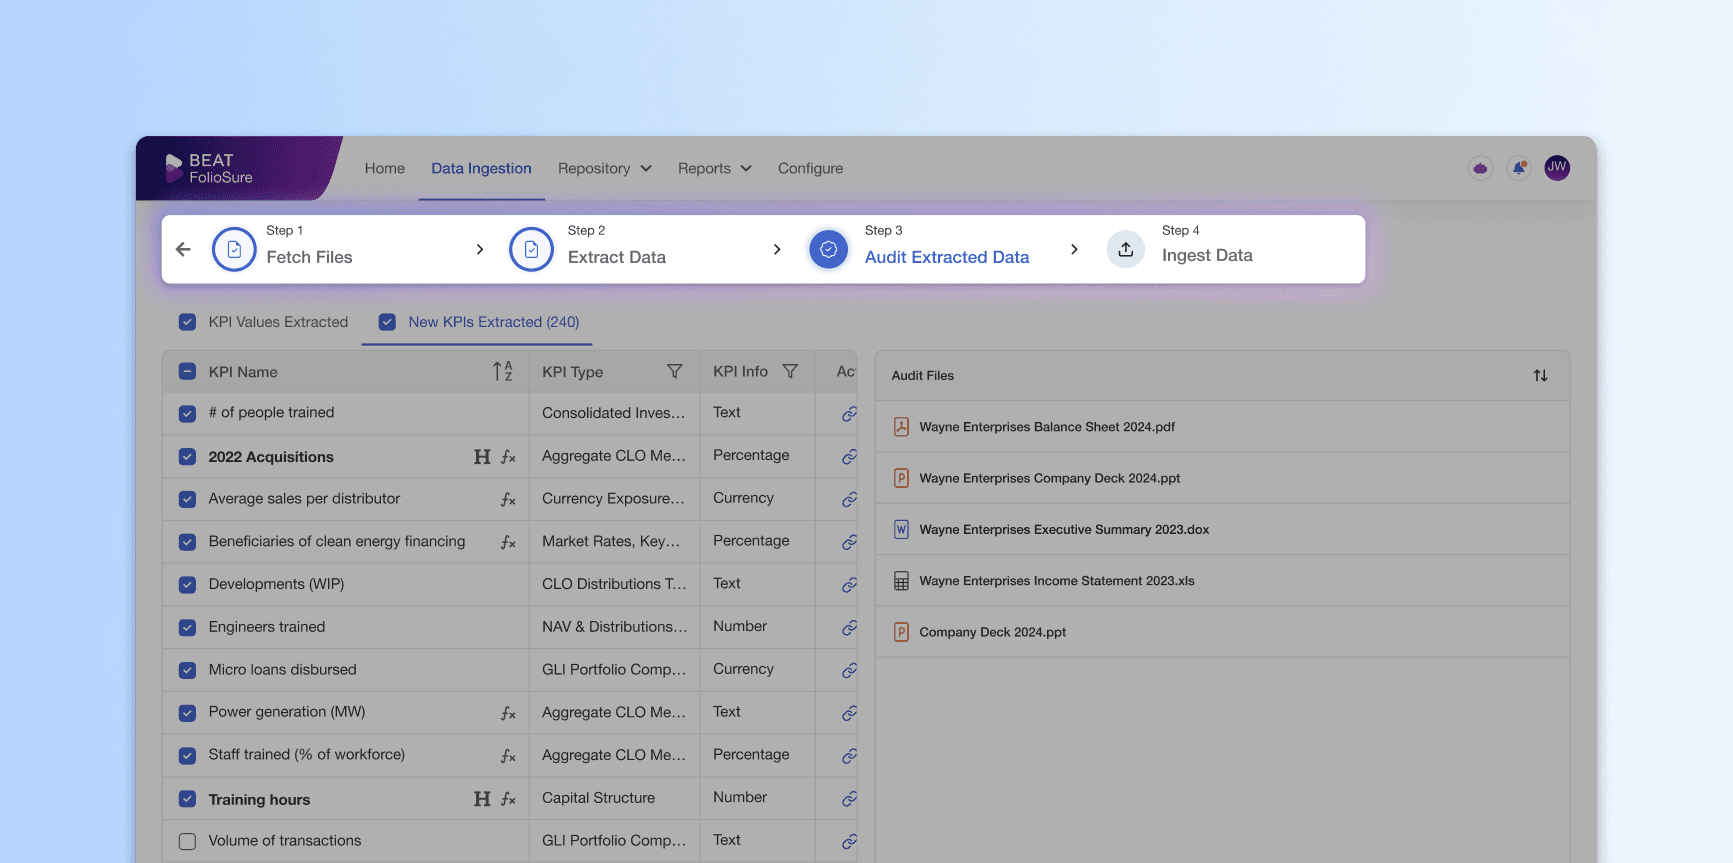Open the notifications bell
The image size is (1733, 863).
click(x=1519, y=168)
